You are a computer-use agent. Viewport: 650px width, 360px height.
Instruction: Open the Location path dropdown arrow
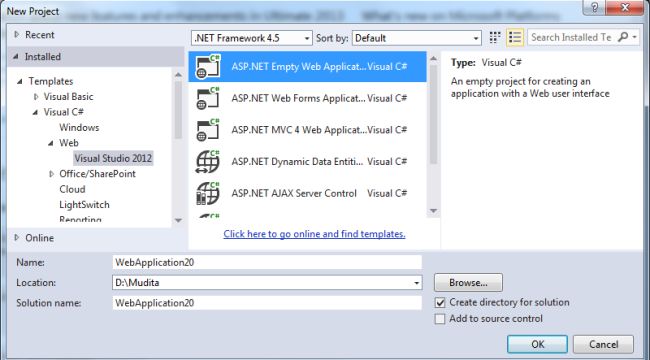(416, 283)
